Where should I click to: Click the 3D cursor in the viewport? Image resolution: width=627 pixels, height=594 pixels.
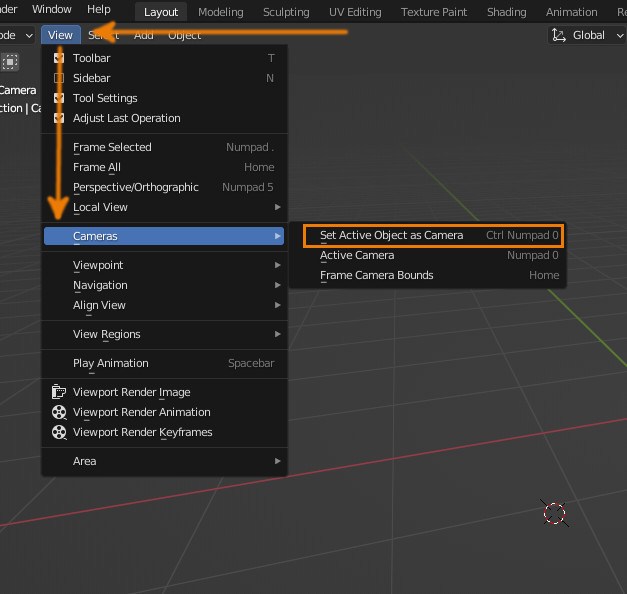coord(554,514)
